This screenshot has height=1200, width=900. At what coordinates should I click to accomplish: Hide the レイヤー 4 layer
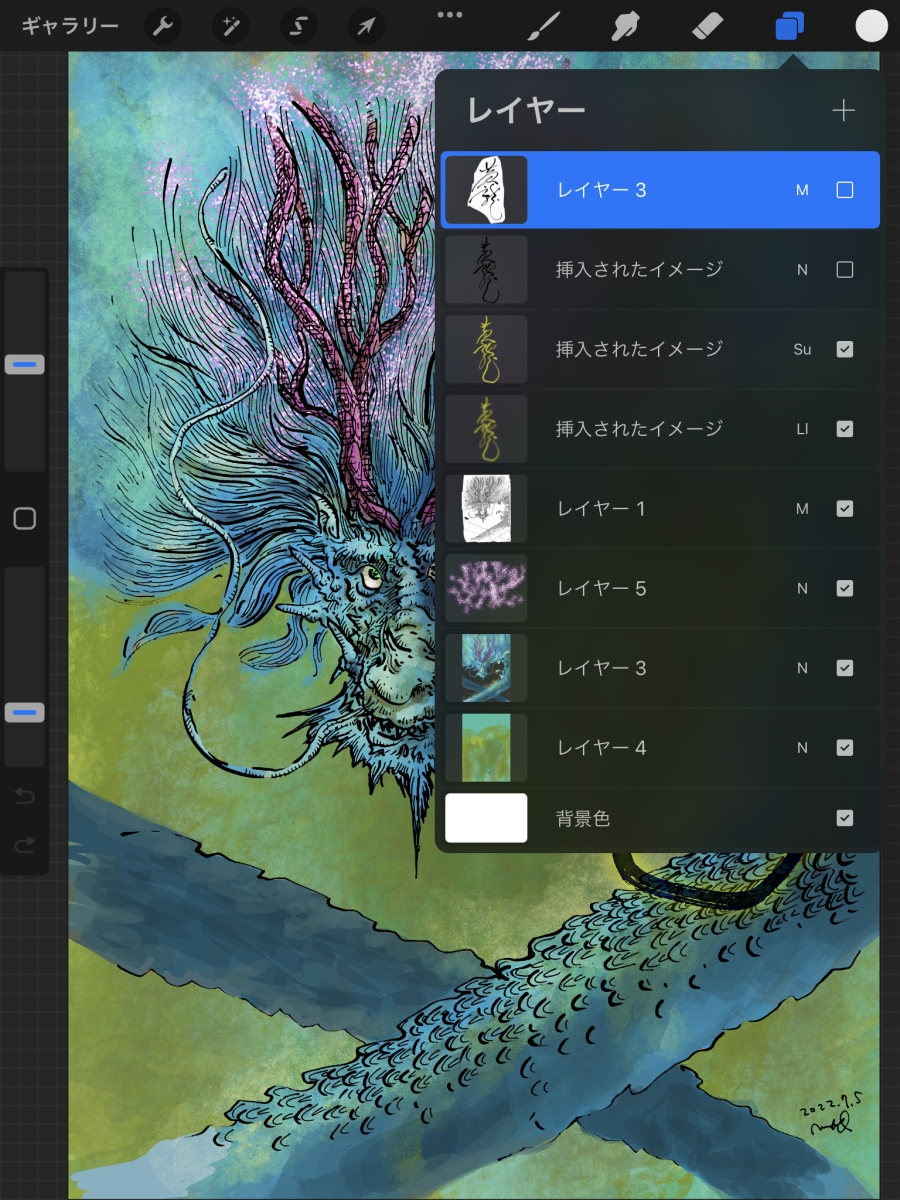pos(844,748)
